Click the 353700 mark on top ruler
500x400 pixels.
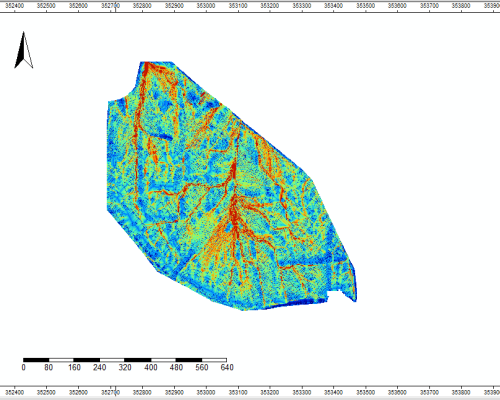(429, 6)
